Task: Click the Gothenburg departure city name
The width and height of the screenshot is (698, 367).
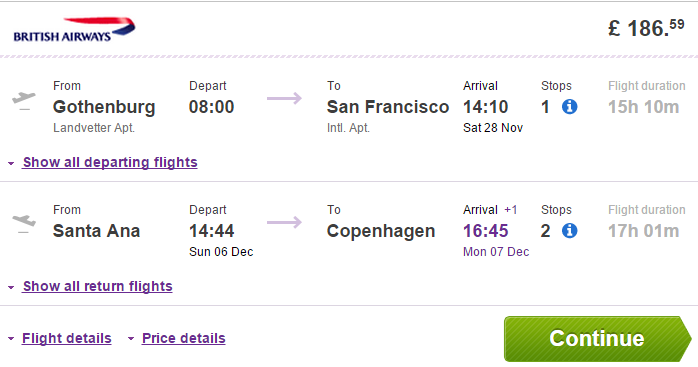Action: point(104,107)
